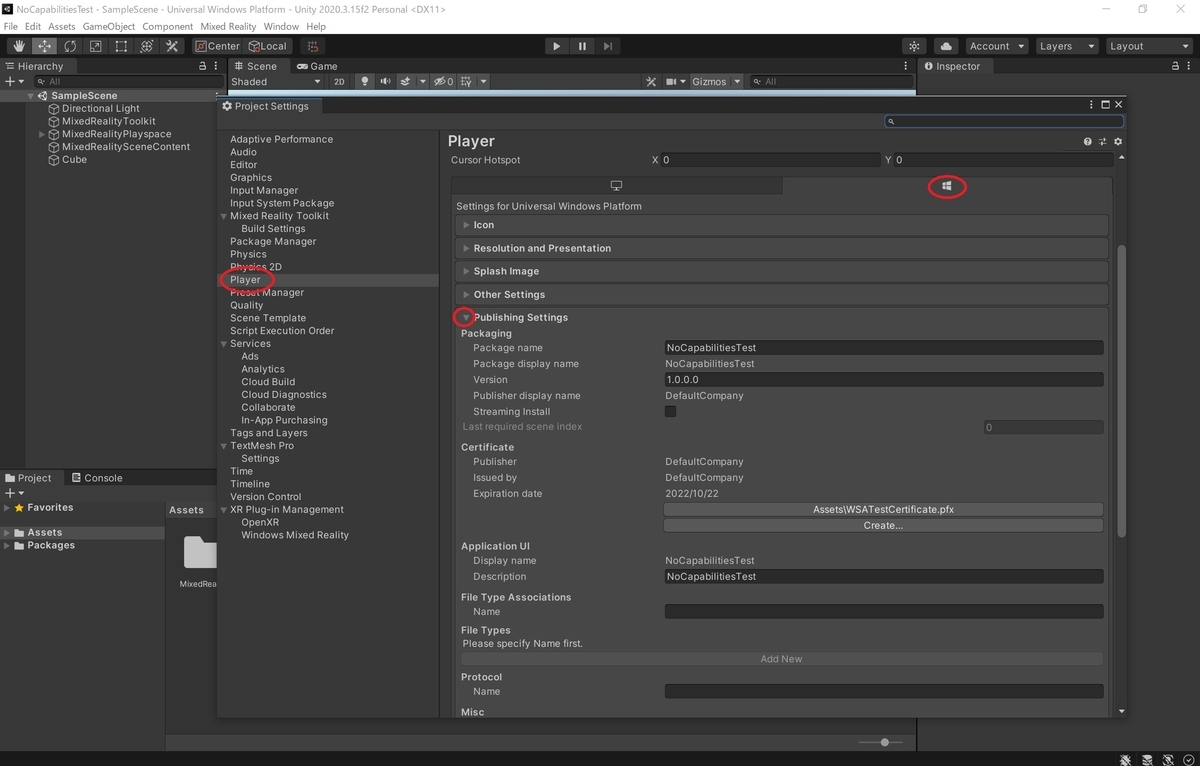Step one frame forward
The width and height of the screenshot is (1200, 766).
coord(608,46)
